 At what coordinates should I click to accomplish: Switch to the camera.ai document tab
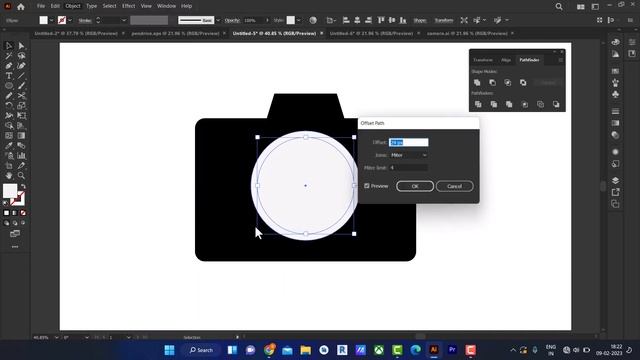(x=467, y=33)
